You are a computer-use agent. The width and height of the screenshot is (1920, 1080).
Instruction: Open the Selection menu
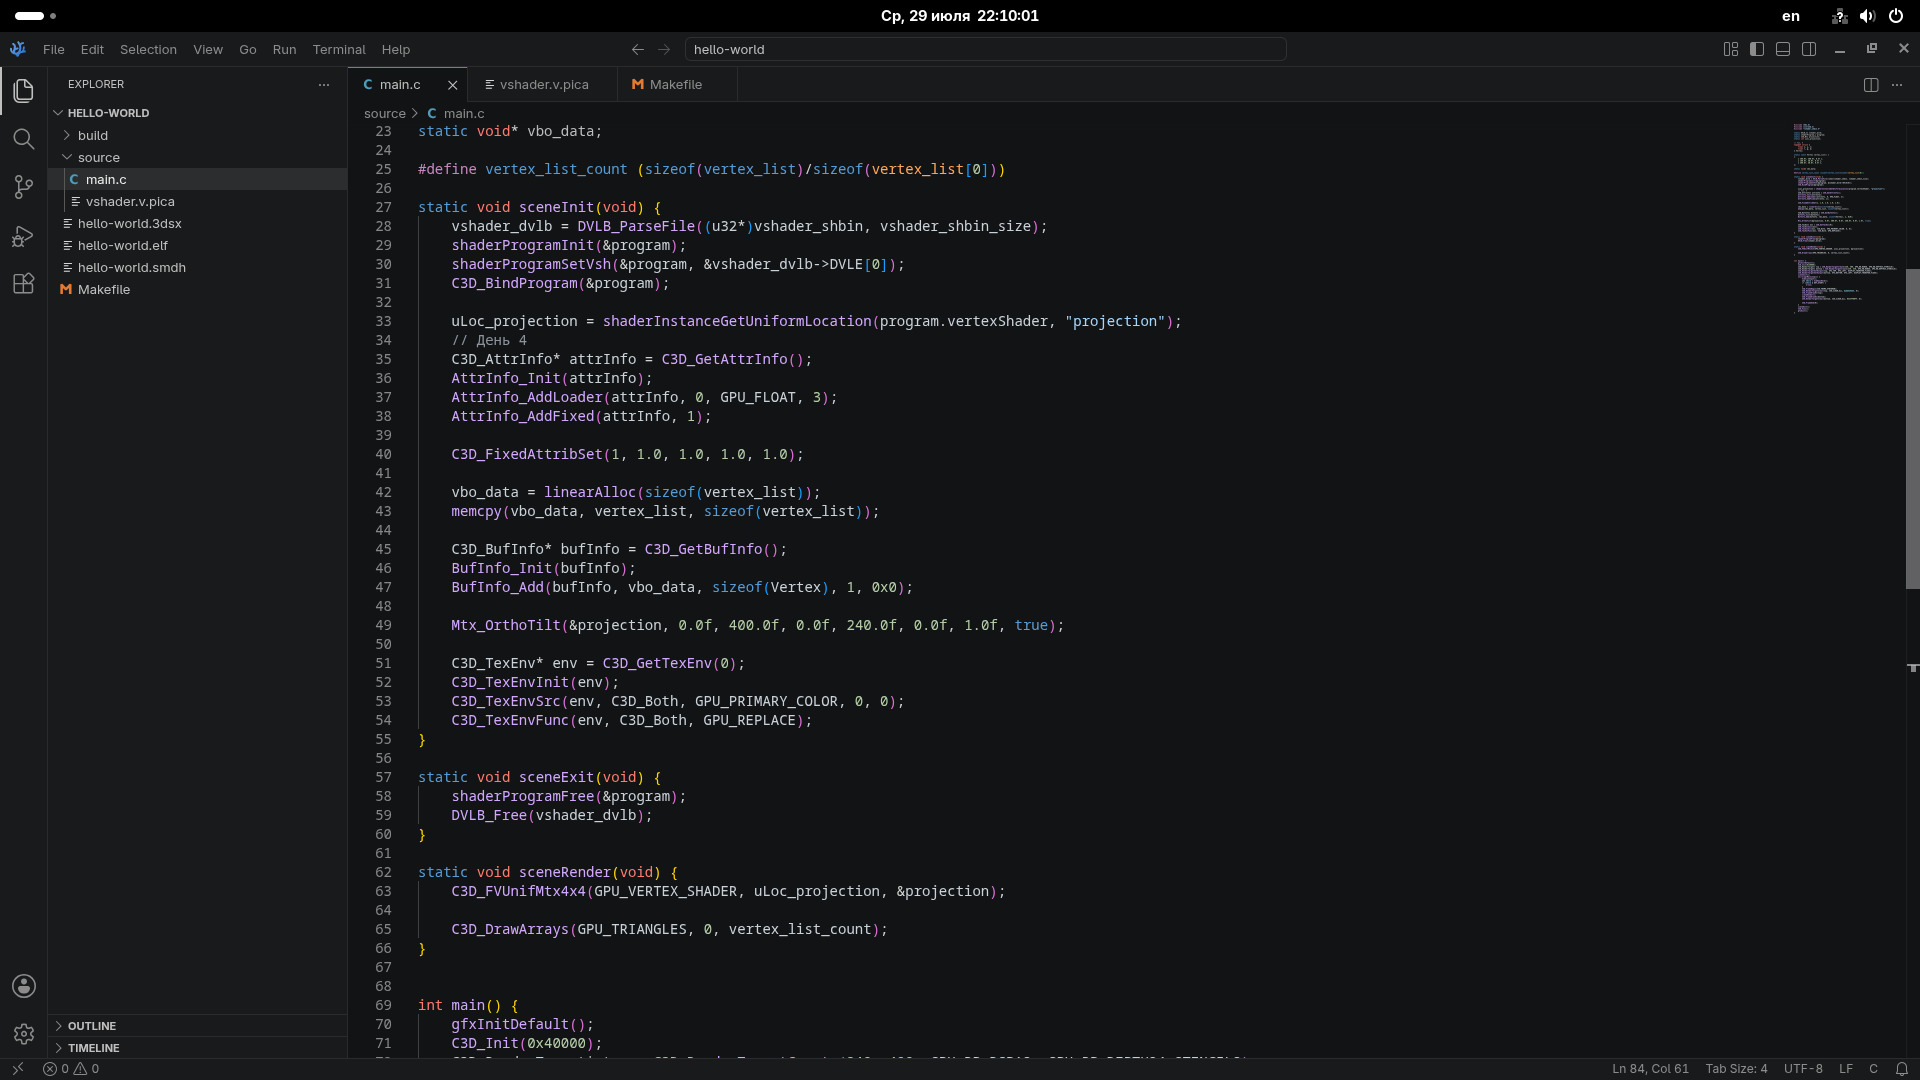tap(148, 49)
